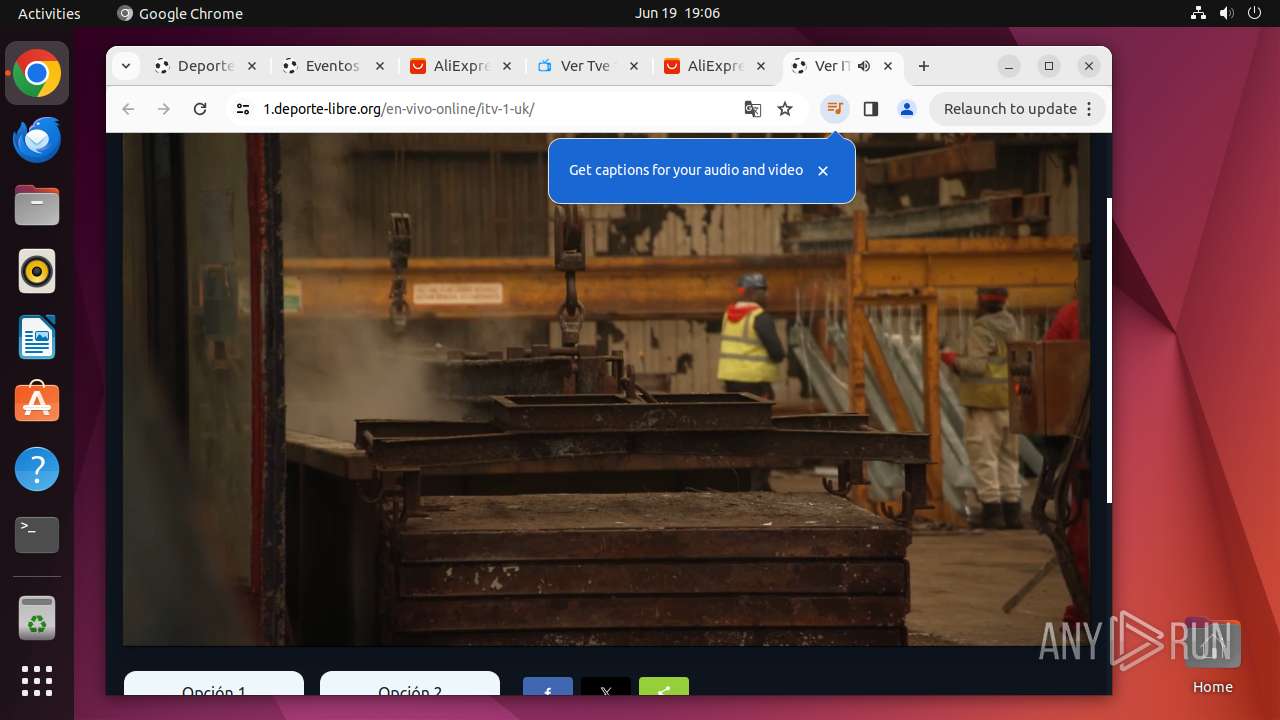Image resolution: width=1280 pixels, height=720 pixels.
Task: Click Relaunch to update button
Action: pyautogui.click(x=1017, y=109)
